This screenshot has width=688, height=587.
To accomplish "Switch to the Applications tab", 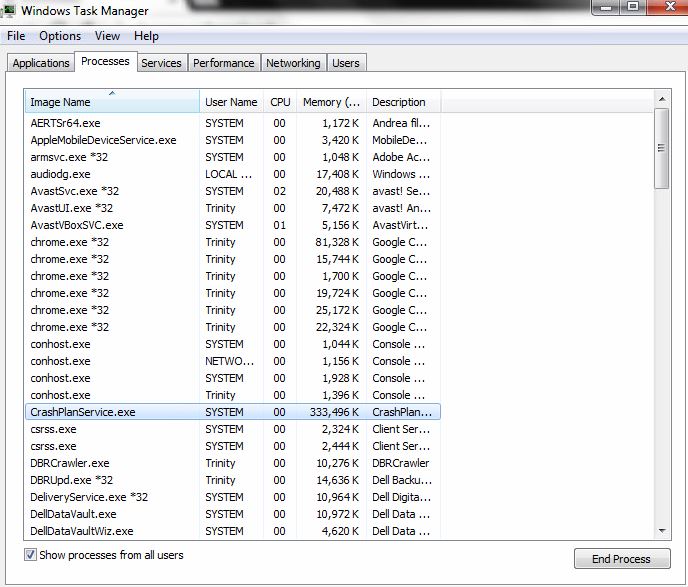I will (x=41, y=63).
